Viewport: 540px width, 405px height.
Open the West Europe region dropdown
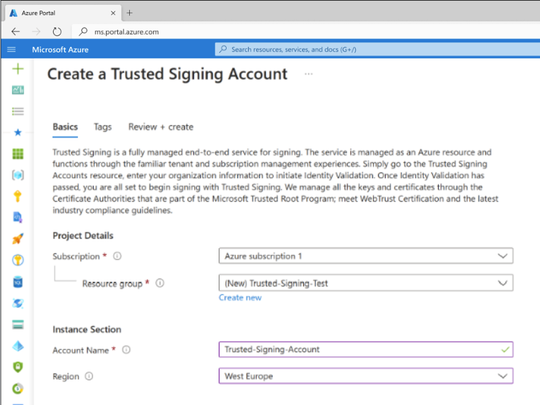coord(366,376)
